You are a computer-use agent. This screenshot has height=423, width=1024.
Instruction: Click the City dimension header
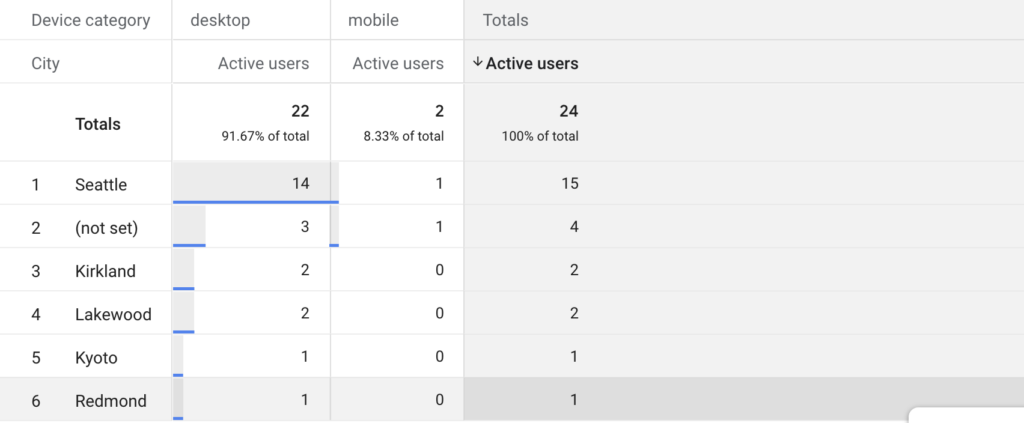pyautogui.click(x=45, y=64)
